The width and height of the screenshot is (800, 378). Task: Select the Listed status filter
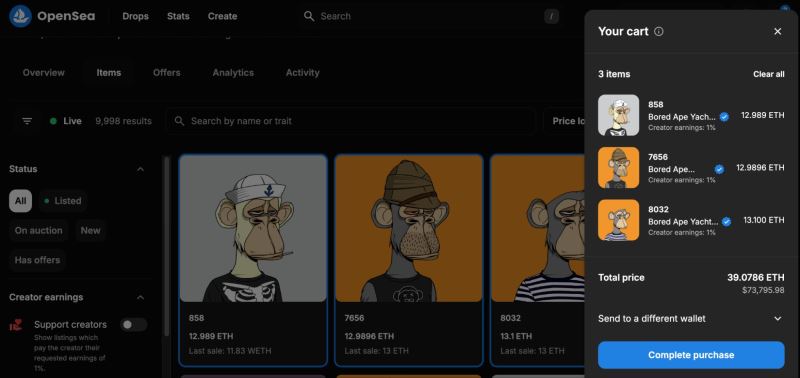tap(62, 201)
